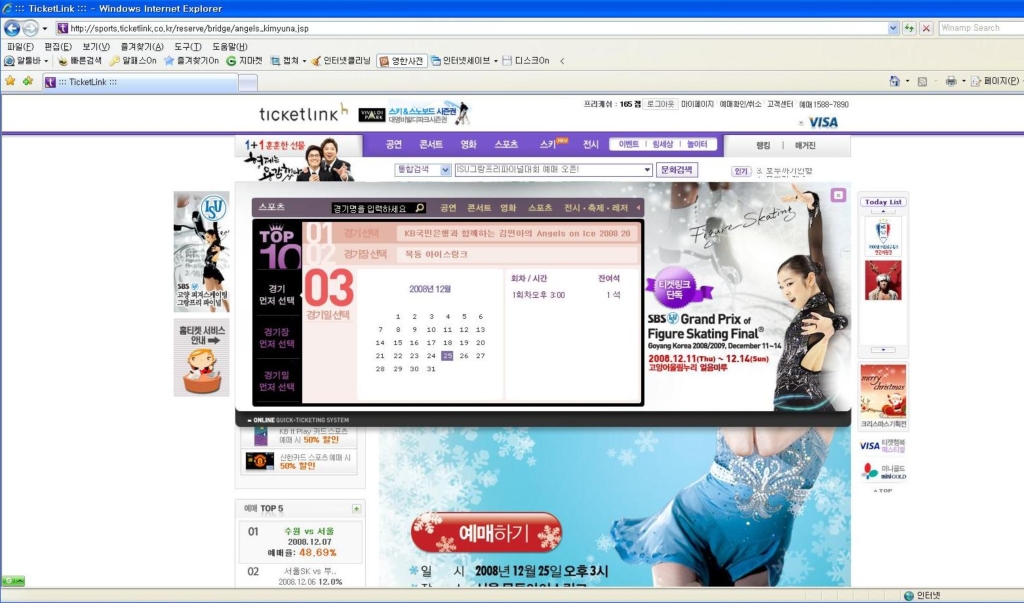The image size is (1024, 603).
Task: Click the Winamp Search input field
Action: [980, 28]
